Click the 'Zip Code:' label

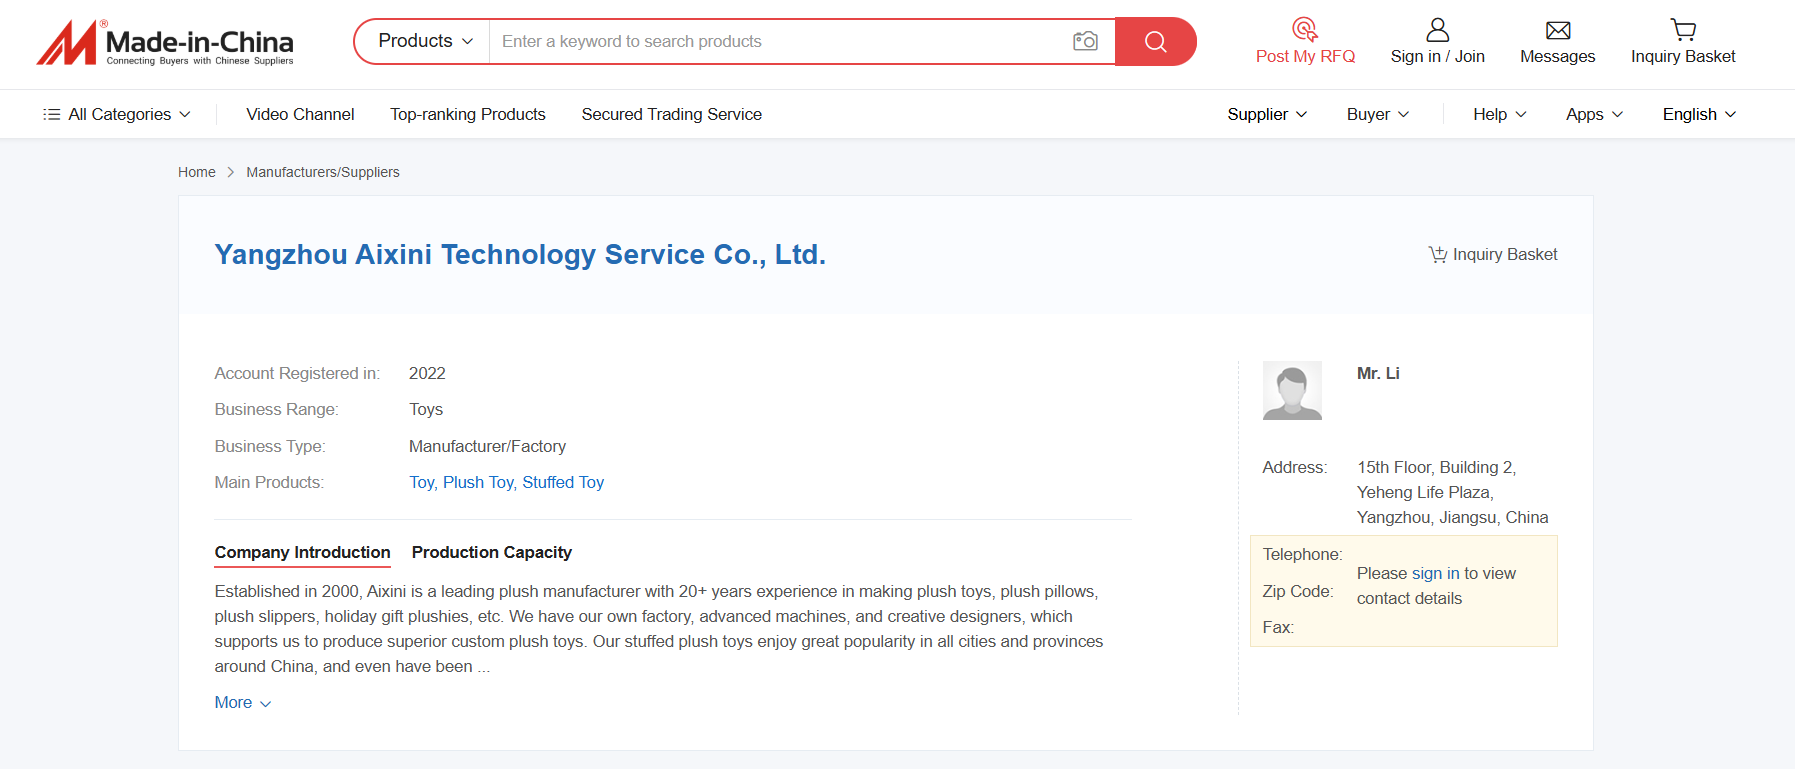(1298, 591)
